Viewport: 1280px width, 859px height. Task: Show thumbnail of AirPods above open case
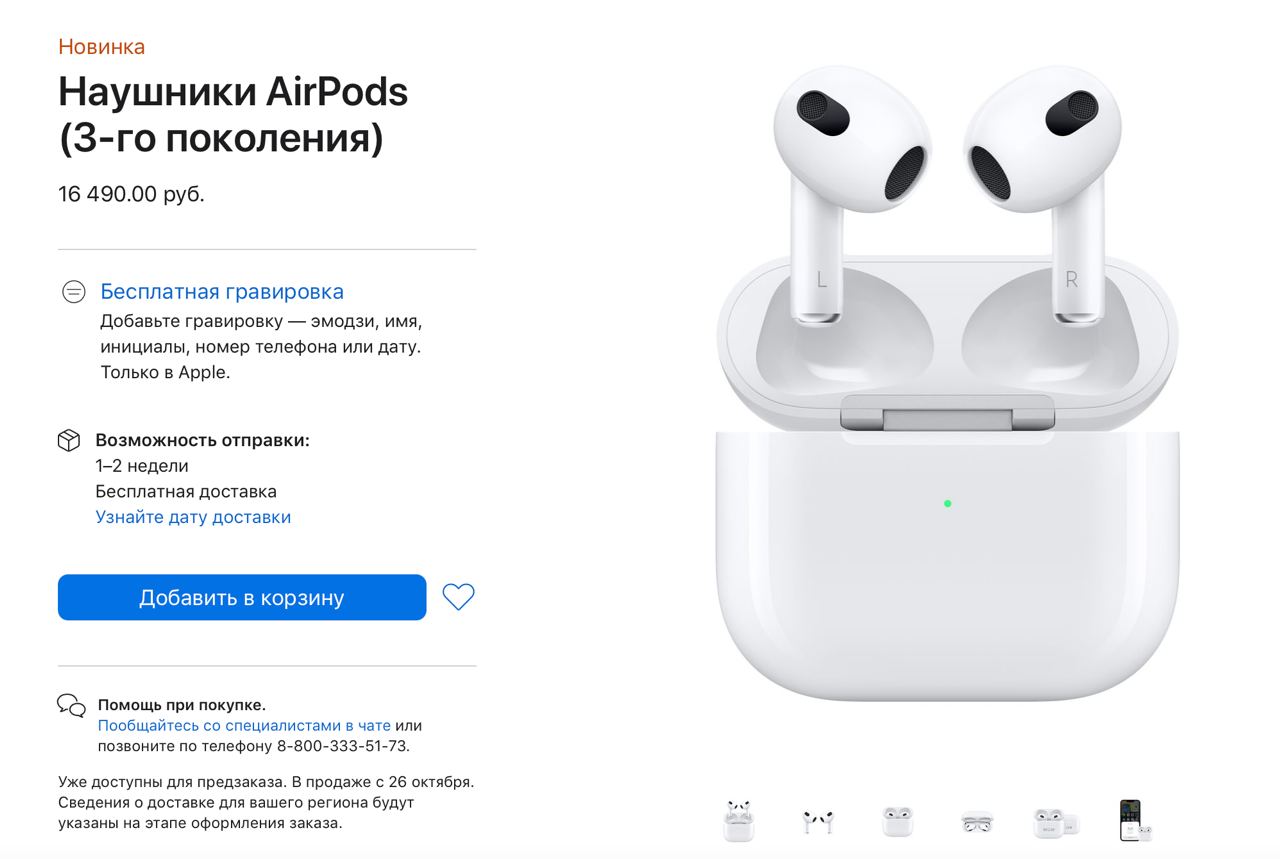[x=738, y=820]
